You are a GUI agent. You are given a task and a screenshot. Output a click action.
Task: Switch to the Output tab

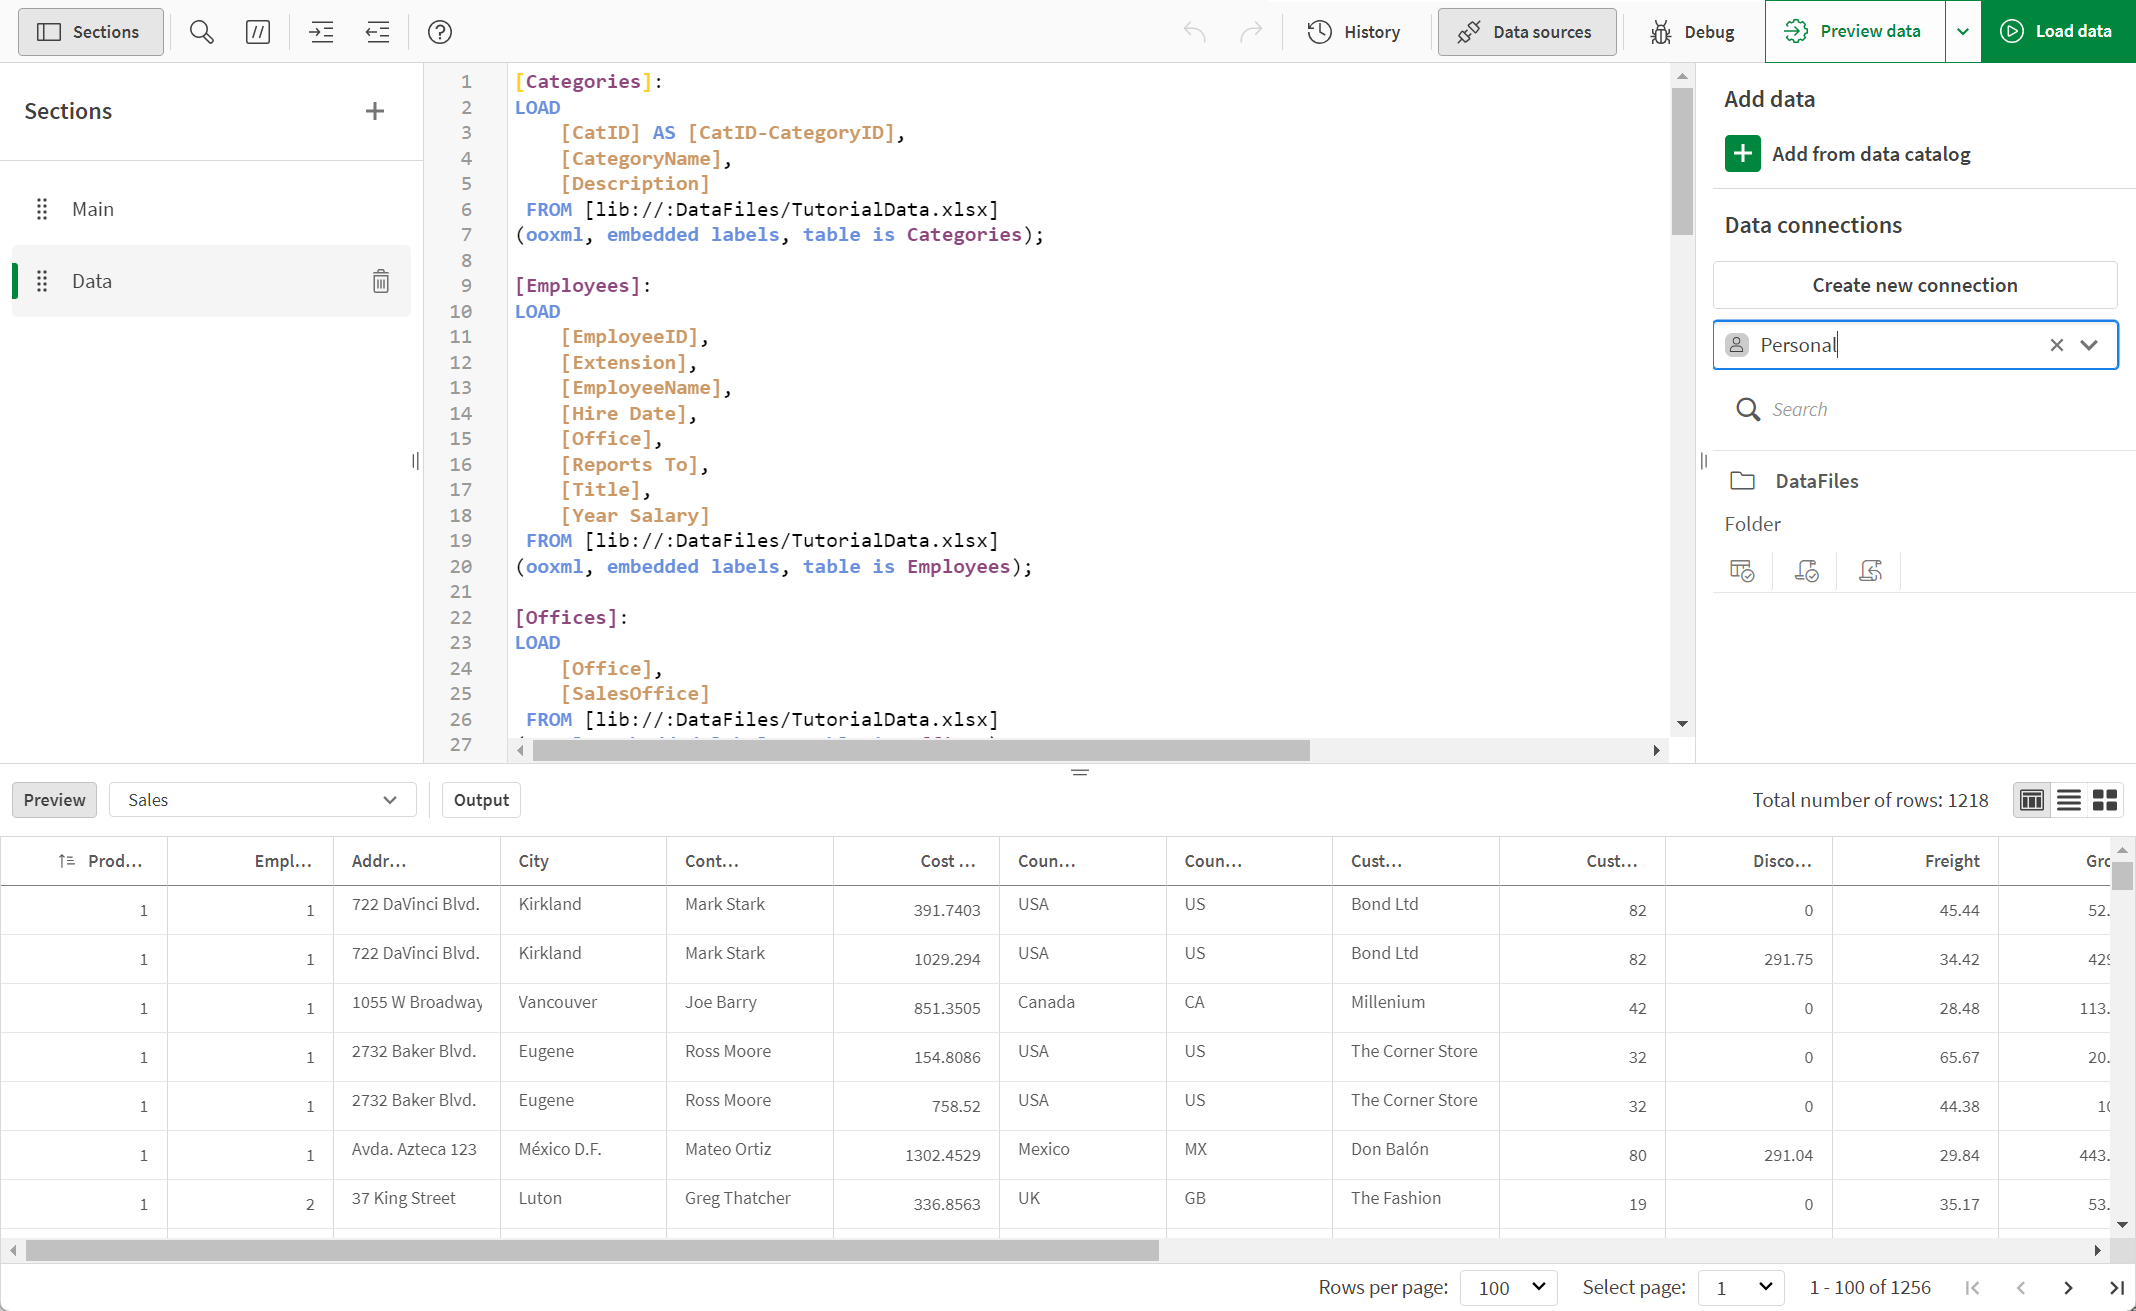click(481, 798)
